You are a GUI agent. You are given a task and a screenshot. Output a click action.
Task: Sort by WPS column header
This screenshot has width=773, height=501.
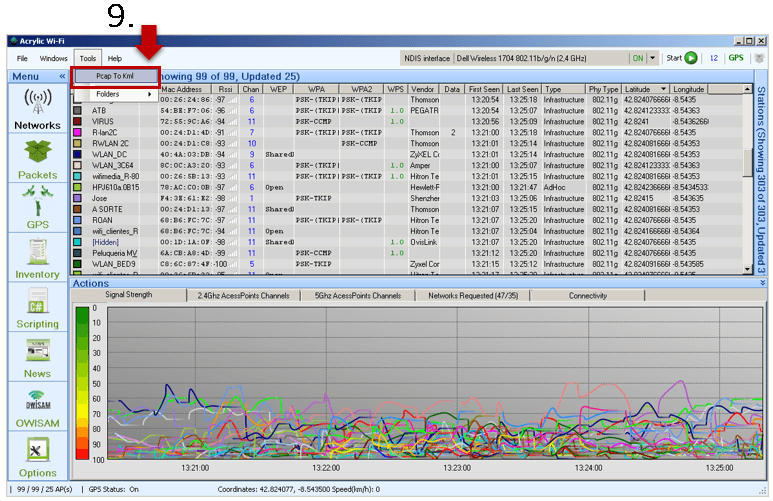point(395,89)
